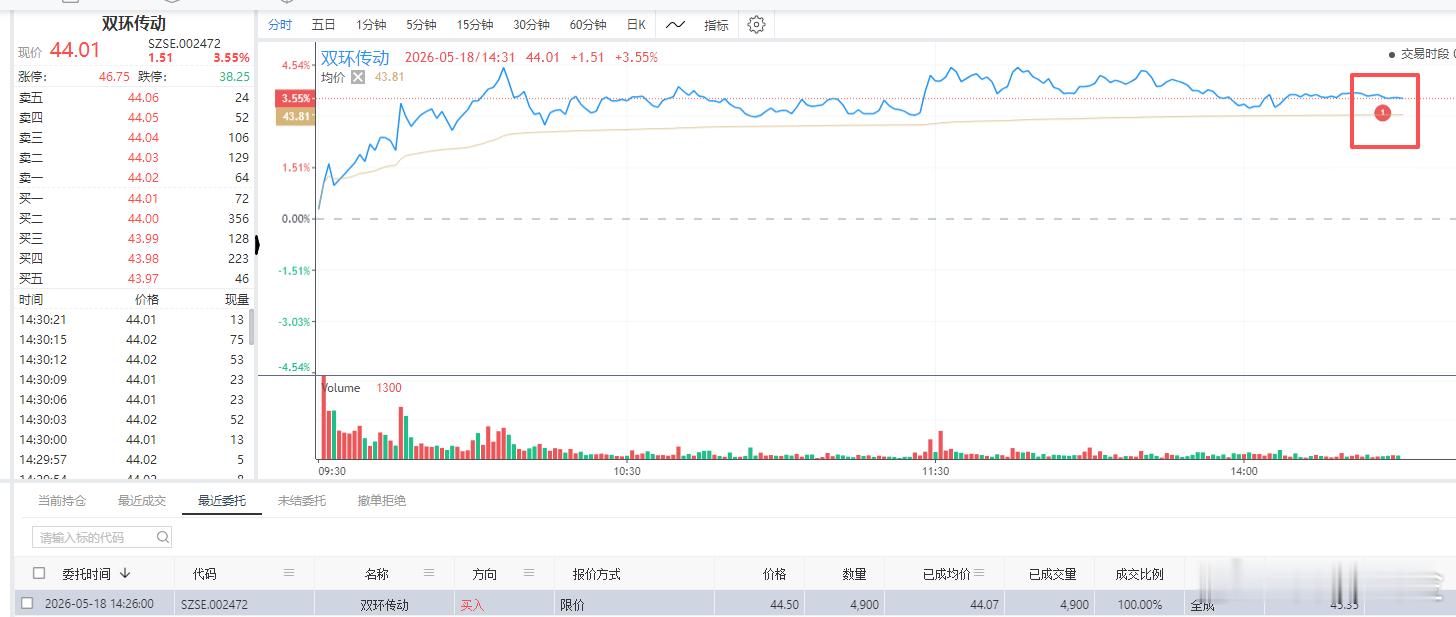Collapse the quote panel with black arrow
The image size is (1456, 617).
click(x=258, y=244)
